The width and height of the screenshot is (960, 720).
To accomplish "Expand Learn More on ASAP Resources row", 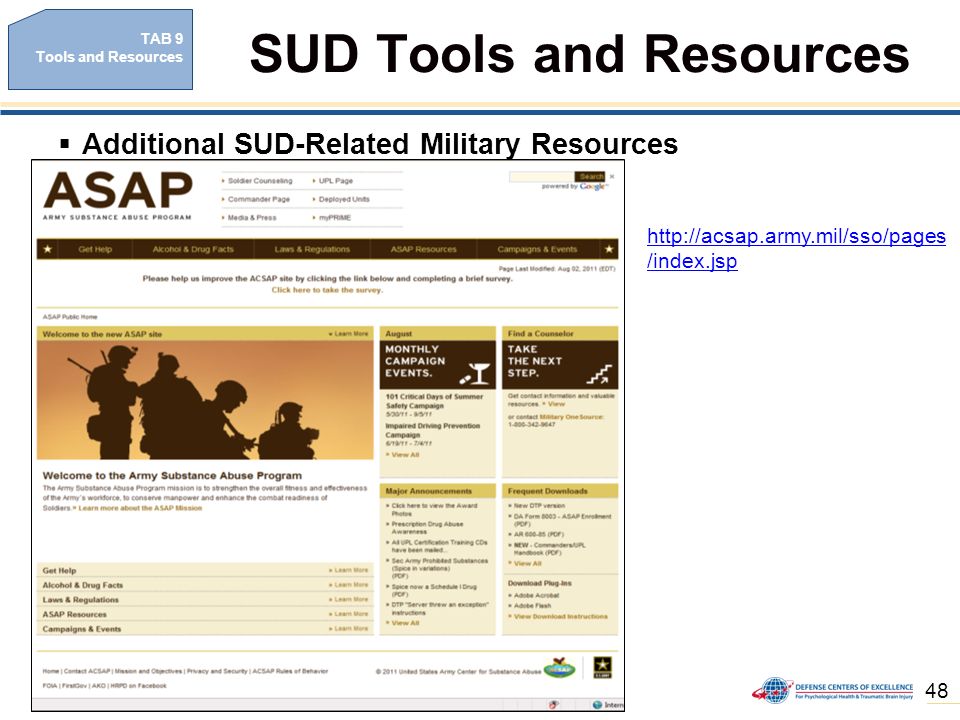I will coord(349,613).
